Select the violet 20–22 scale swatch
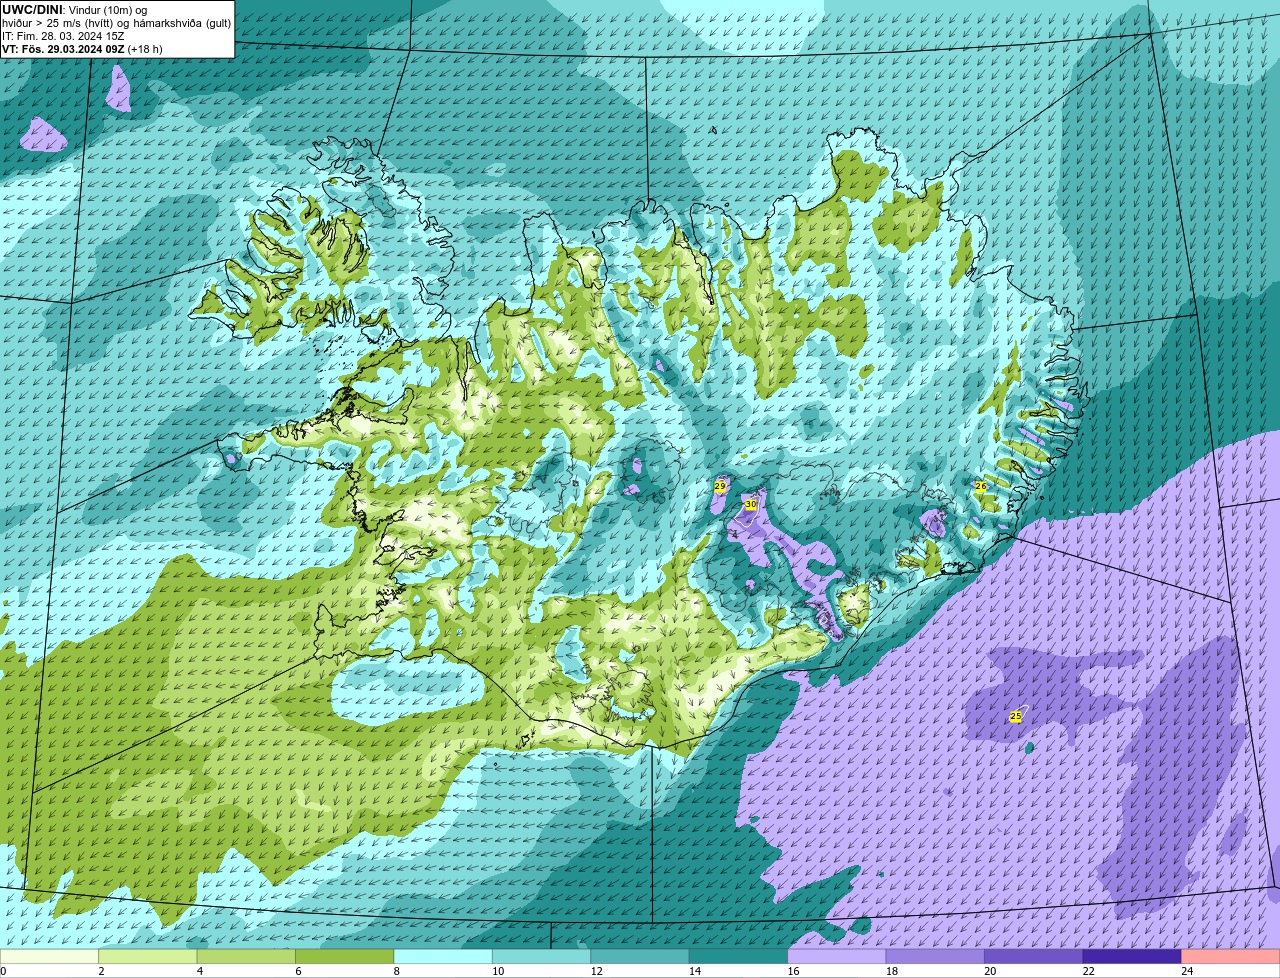The height and width of the screenshot is (978, 1280). [x=1034, y=957]
